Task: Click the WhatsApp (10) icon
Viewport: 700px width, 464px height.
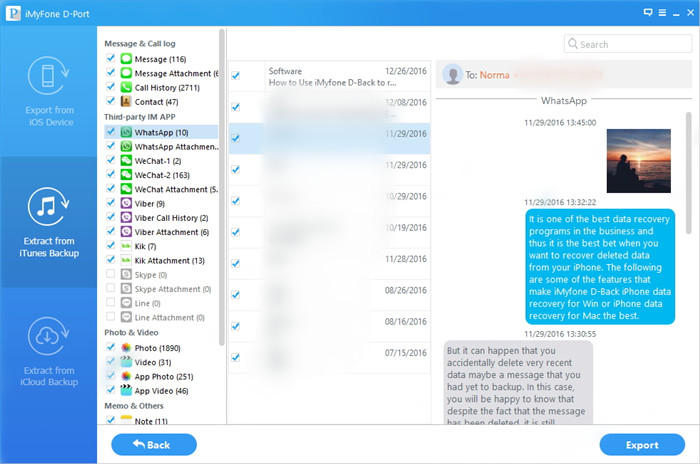Action: click(x=126, y=132)
